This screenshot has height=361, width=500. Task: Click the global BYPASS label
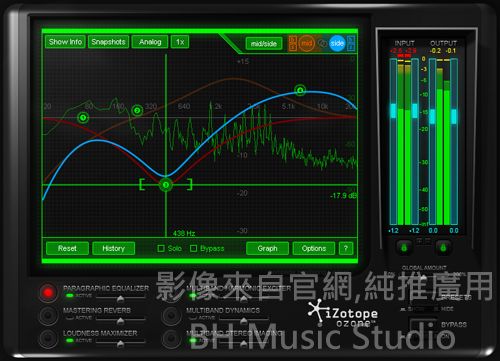point(454,324)
